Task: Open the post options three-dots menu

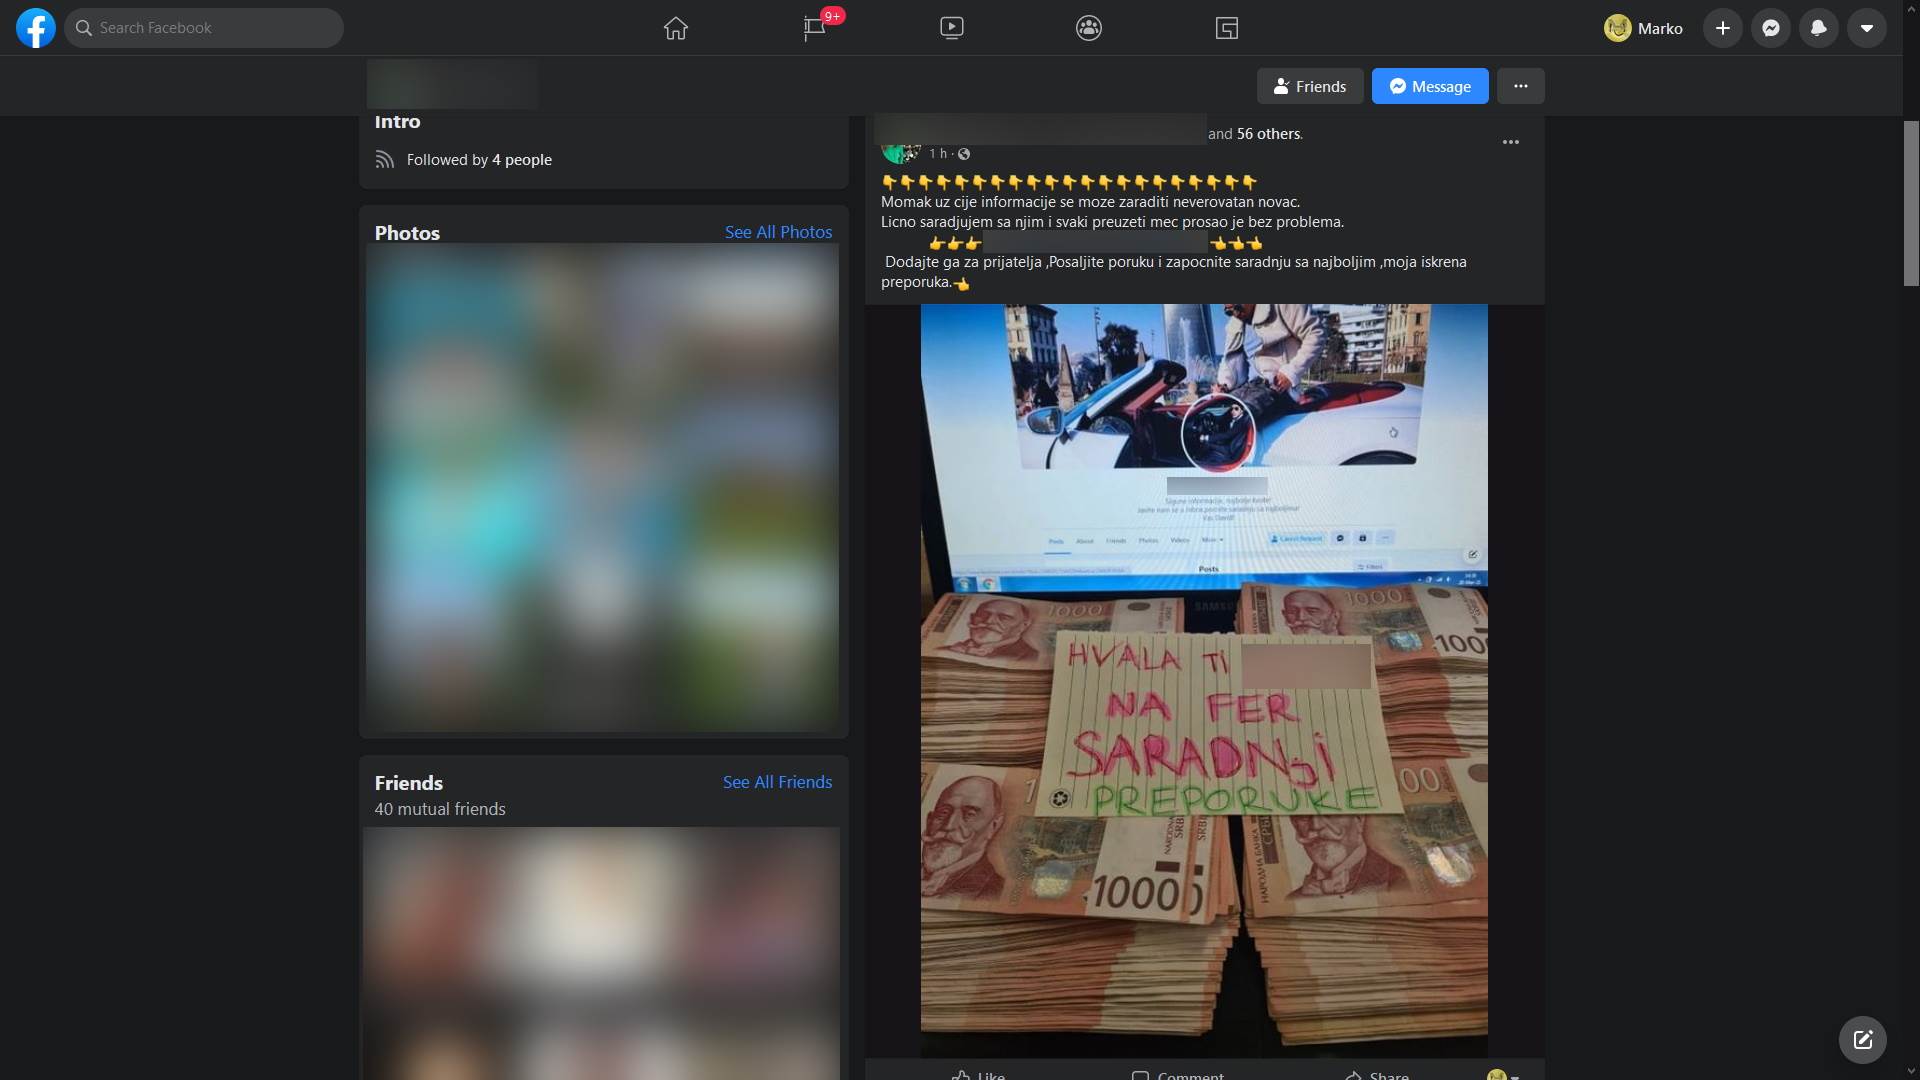Action: (x=1511, y=142)
